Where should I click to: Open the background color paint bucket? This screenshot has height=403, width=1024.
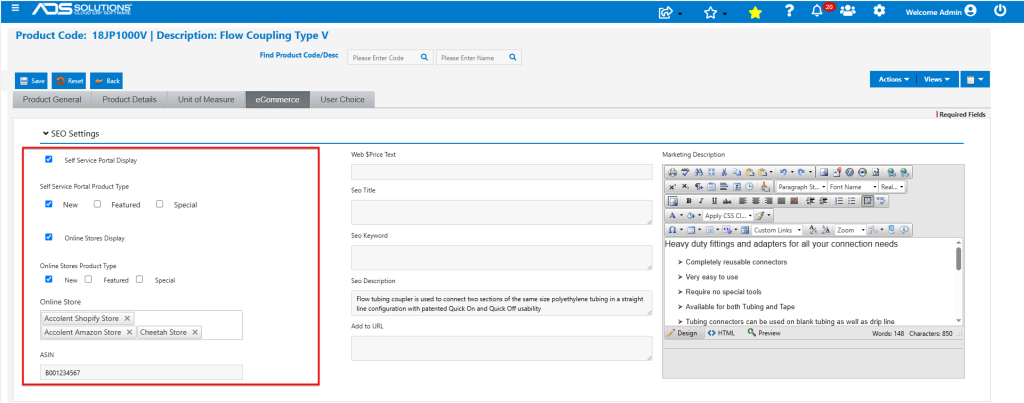click(691, 216)
